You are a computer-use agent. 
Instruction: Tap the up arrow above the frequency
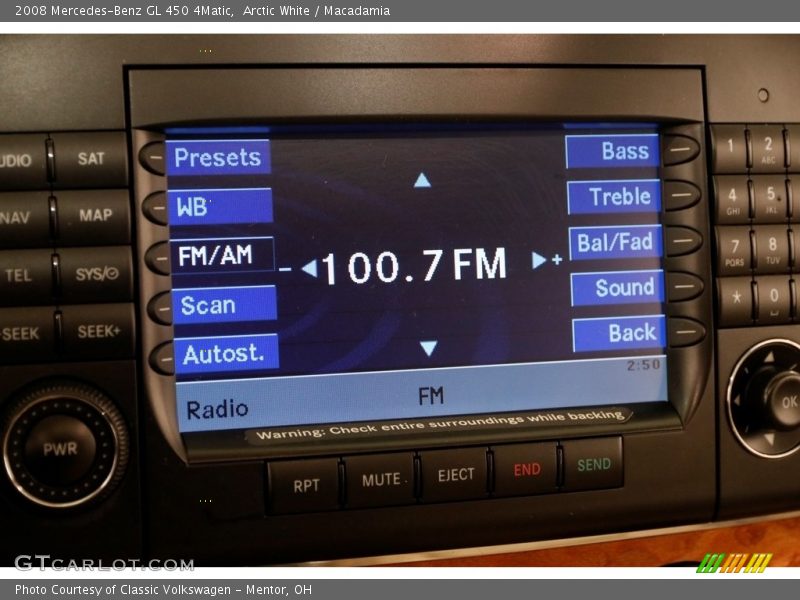(422, 180)
